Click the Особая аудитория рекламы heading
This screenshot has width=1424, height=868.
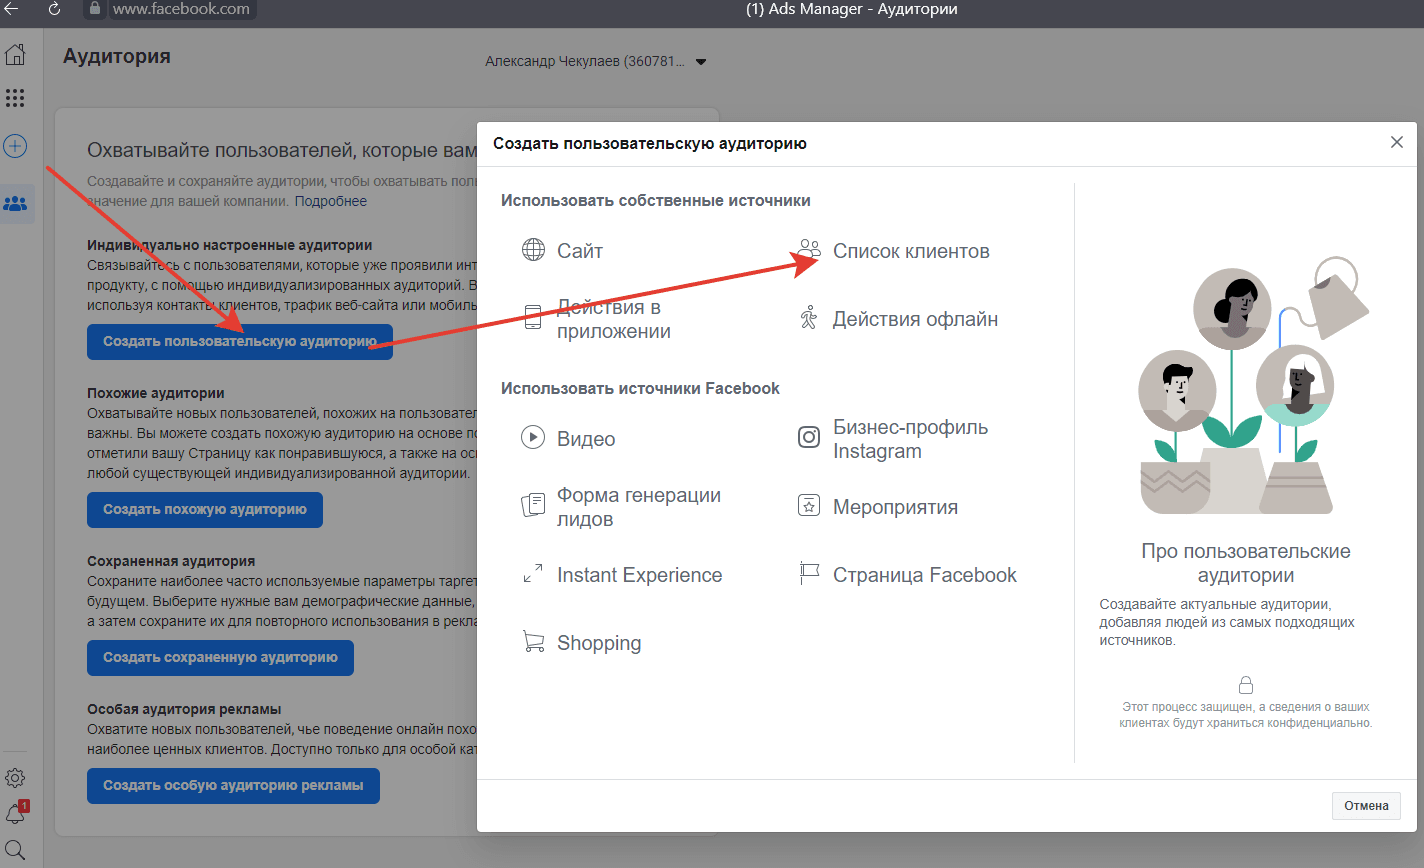(x=184, y=709)
